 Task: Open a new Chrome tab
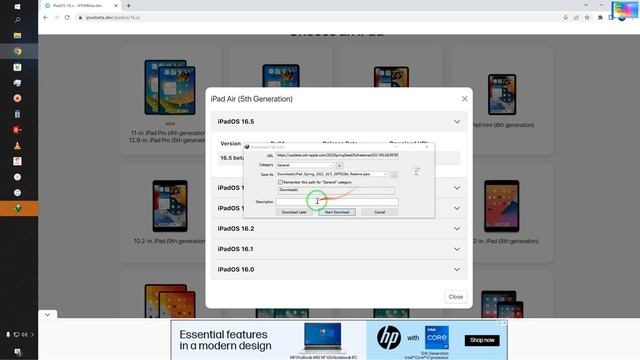(x=129, y=6)
